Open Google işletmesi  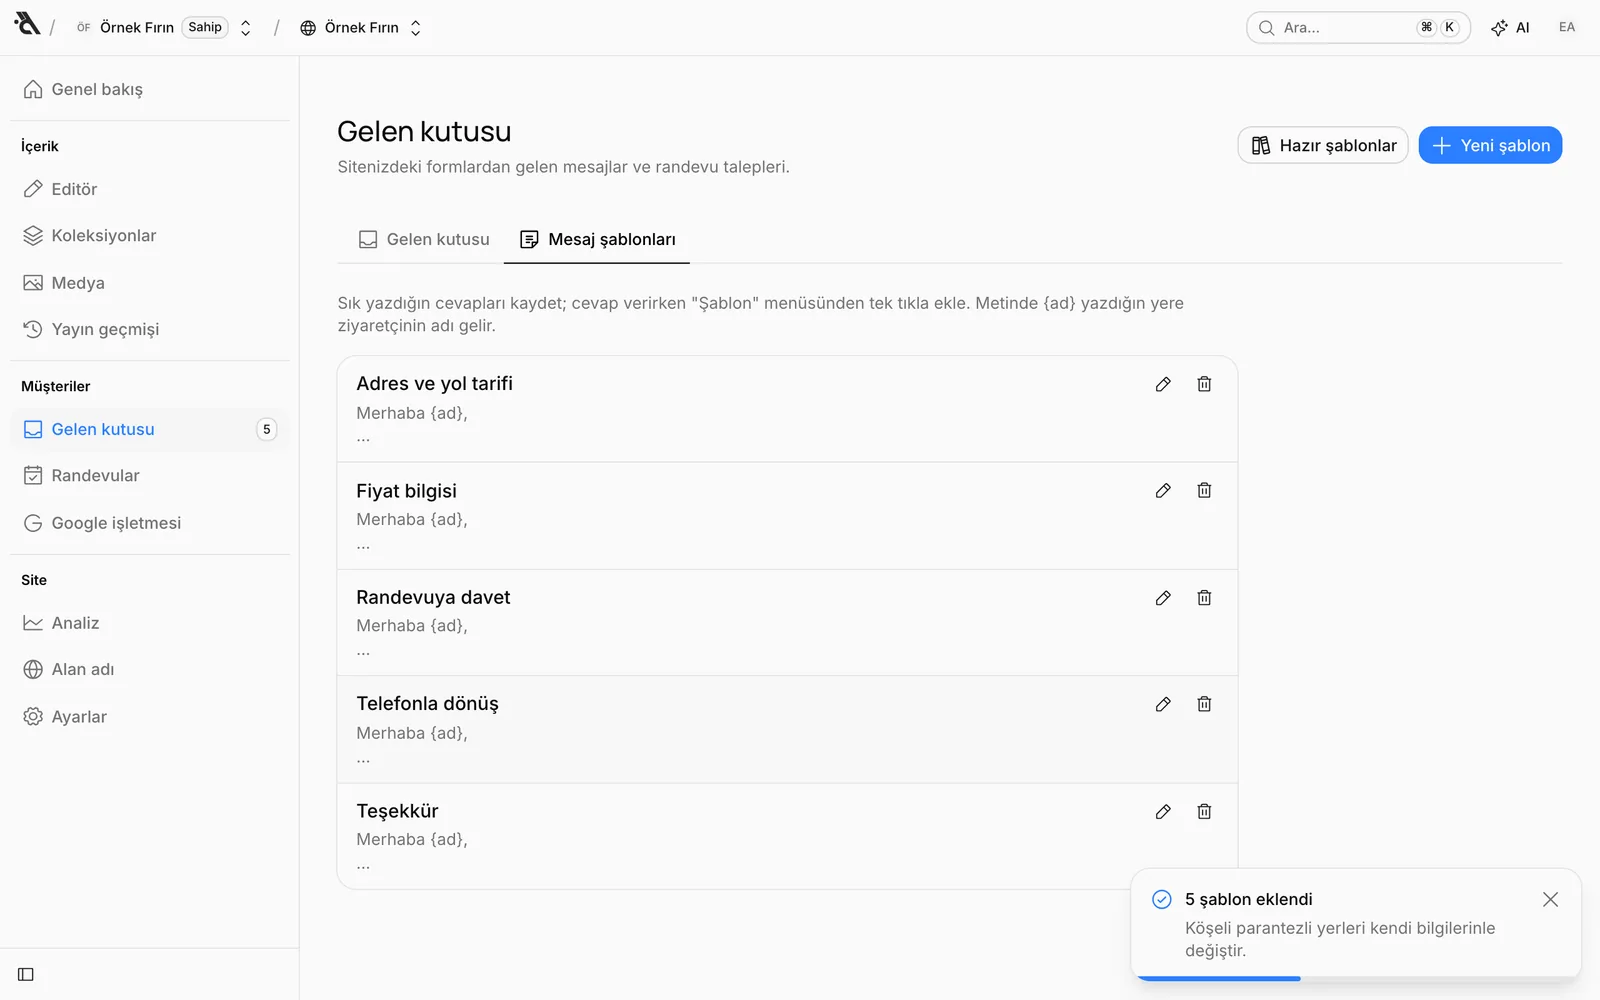(x=150, y=523)
